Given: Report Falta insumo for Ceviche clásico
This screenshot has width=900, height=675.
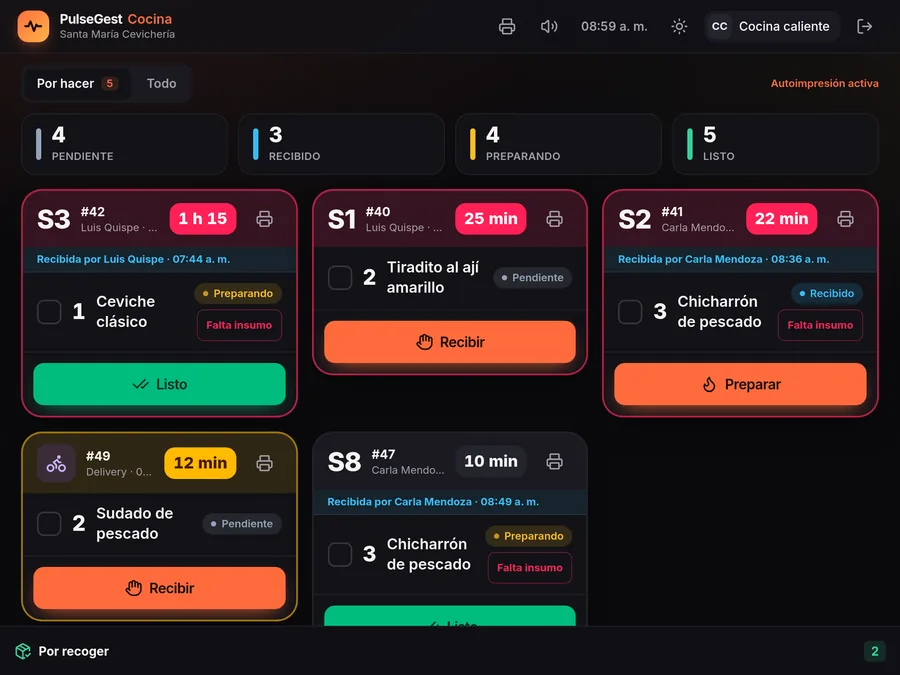Looking at the screenshot, I should point(239,325).
